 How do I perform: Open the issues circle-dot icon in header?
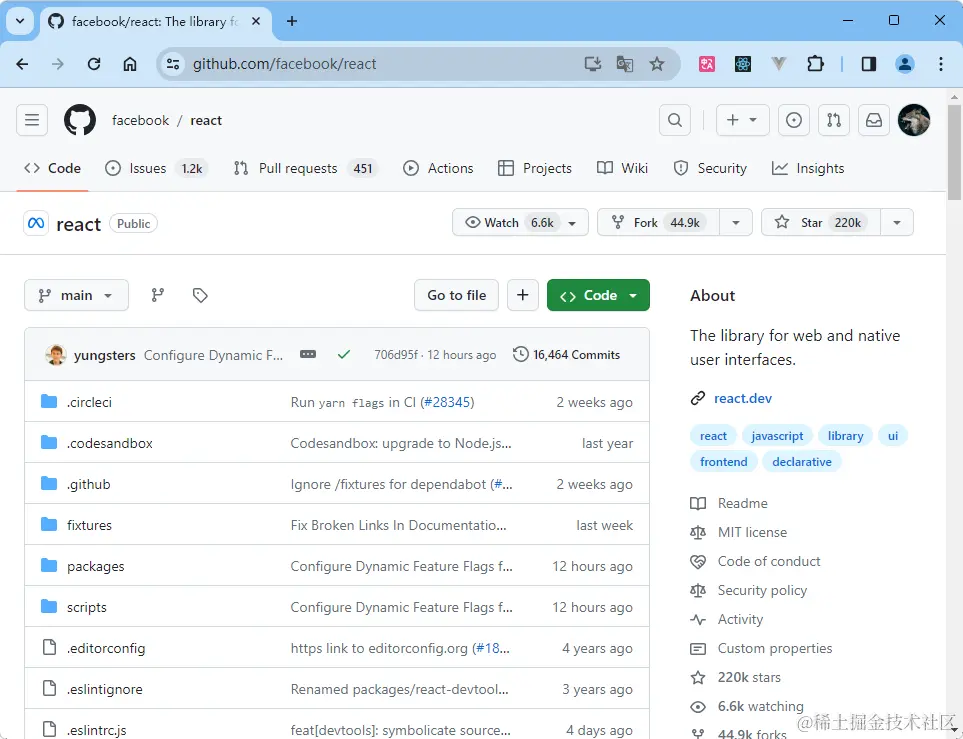[793, 120]
